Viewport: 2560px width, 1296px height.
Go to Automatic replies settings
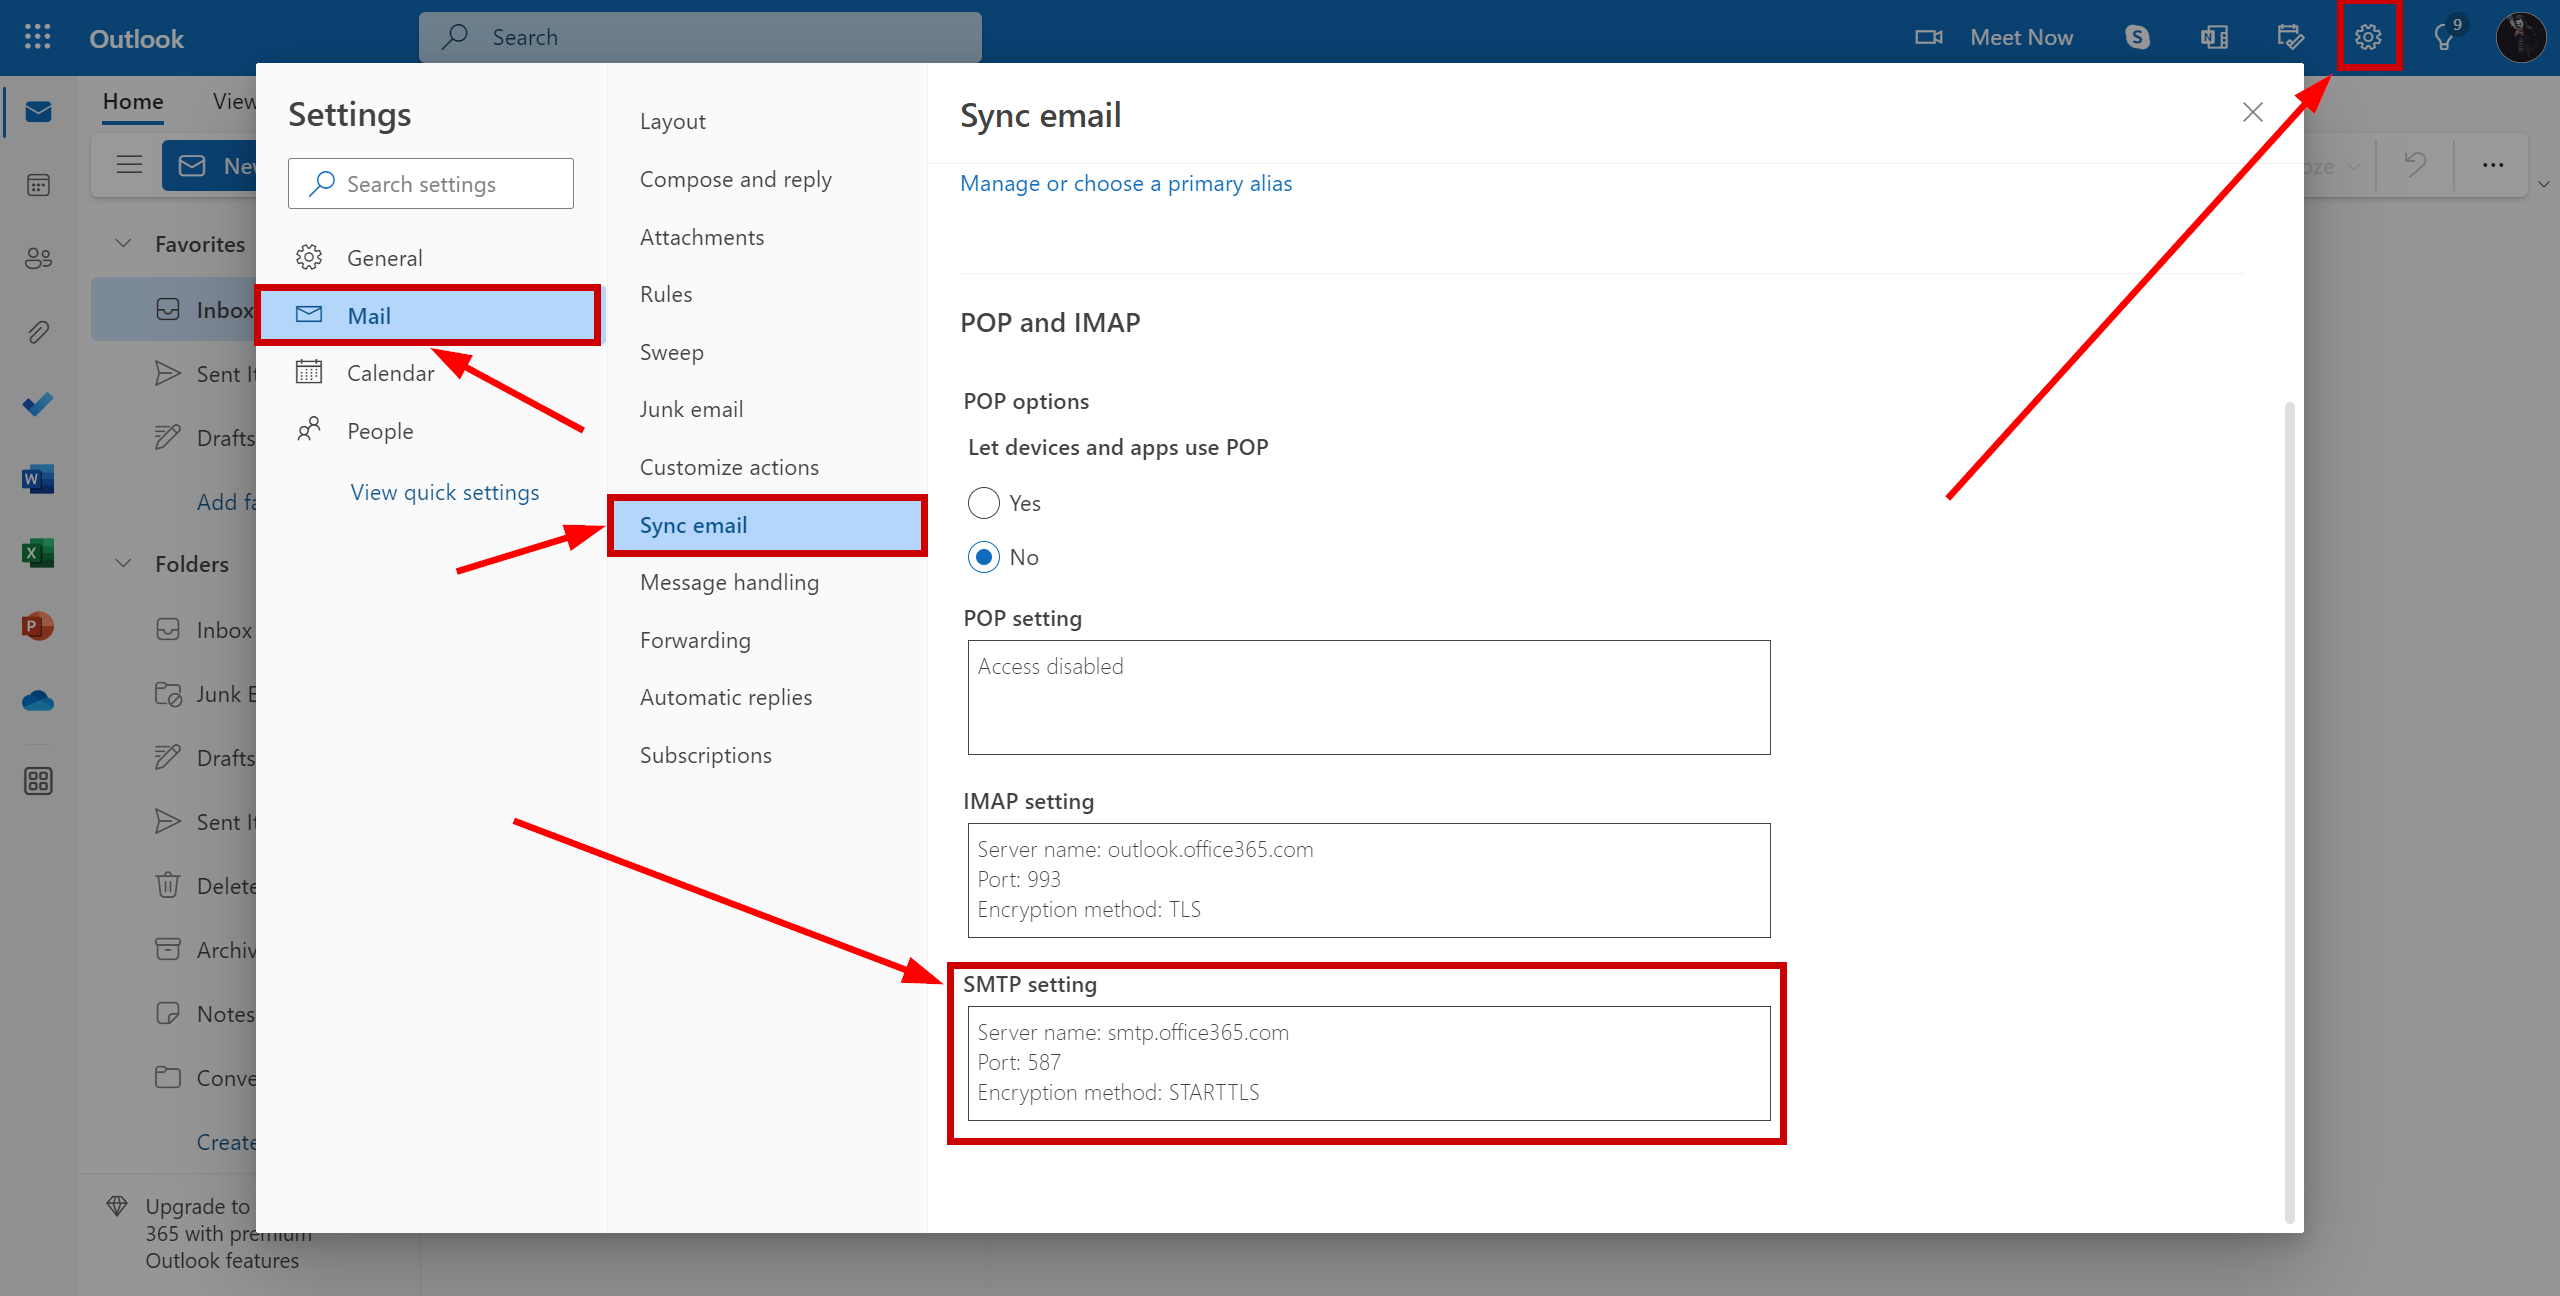(x=726, y=697)
